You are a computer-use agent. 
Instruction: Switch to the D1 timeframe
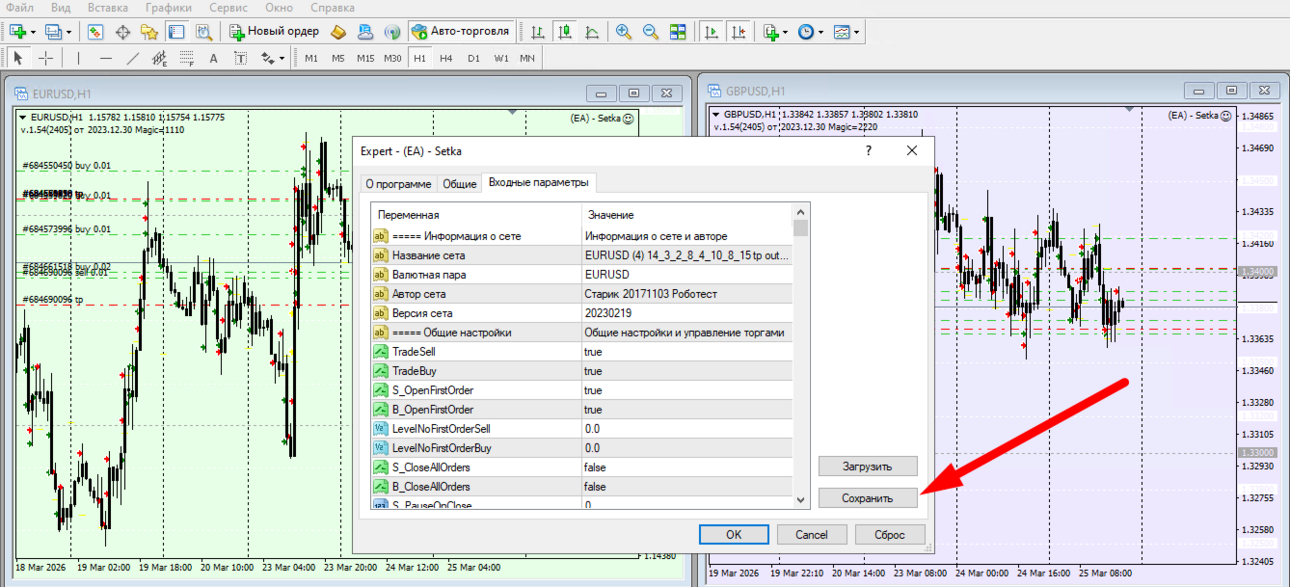click(x=473, y=58)
